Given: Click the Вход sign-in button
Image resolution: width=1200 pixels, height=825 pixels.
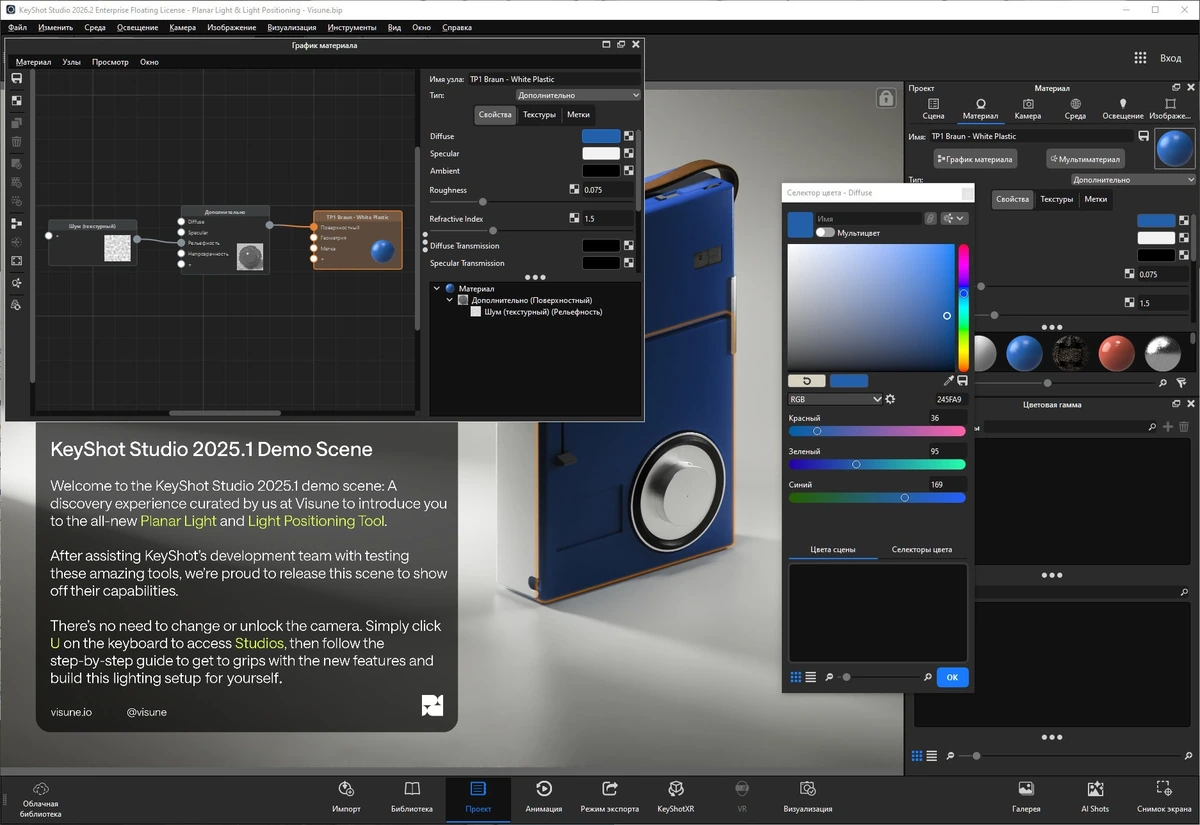Looking at the screenshot, I should tap(1170, 58).
